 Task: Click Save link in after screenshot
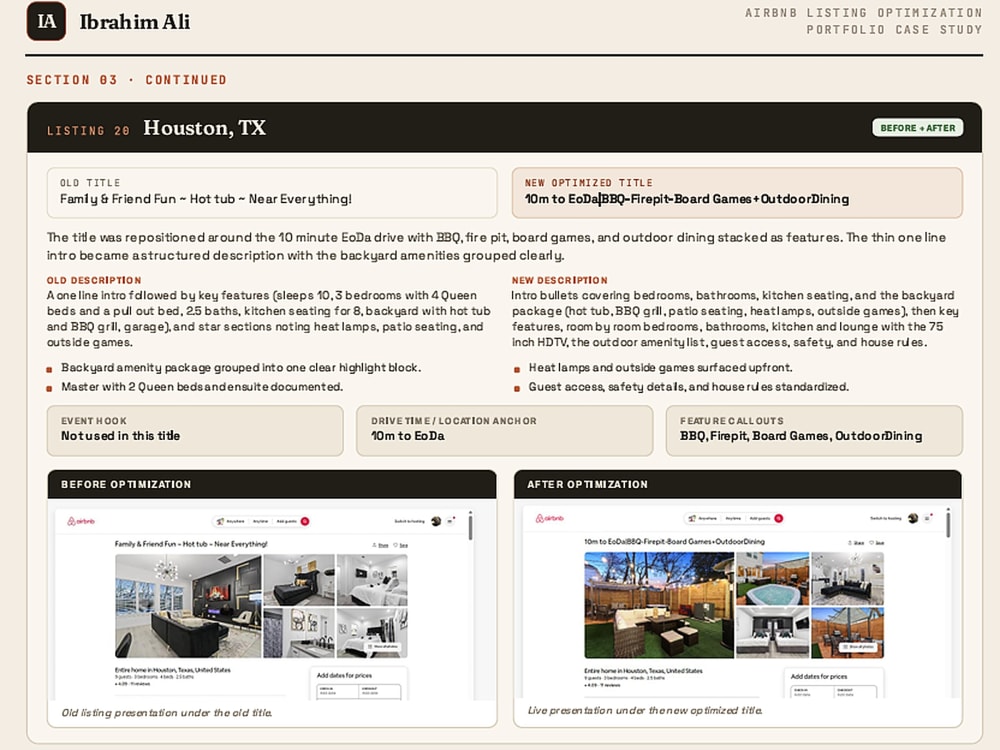877,543
